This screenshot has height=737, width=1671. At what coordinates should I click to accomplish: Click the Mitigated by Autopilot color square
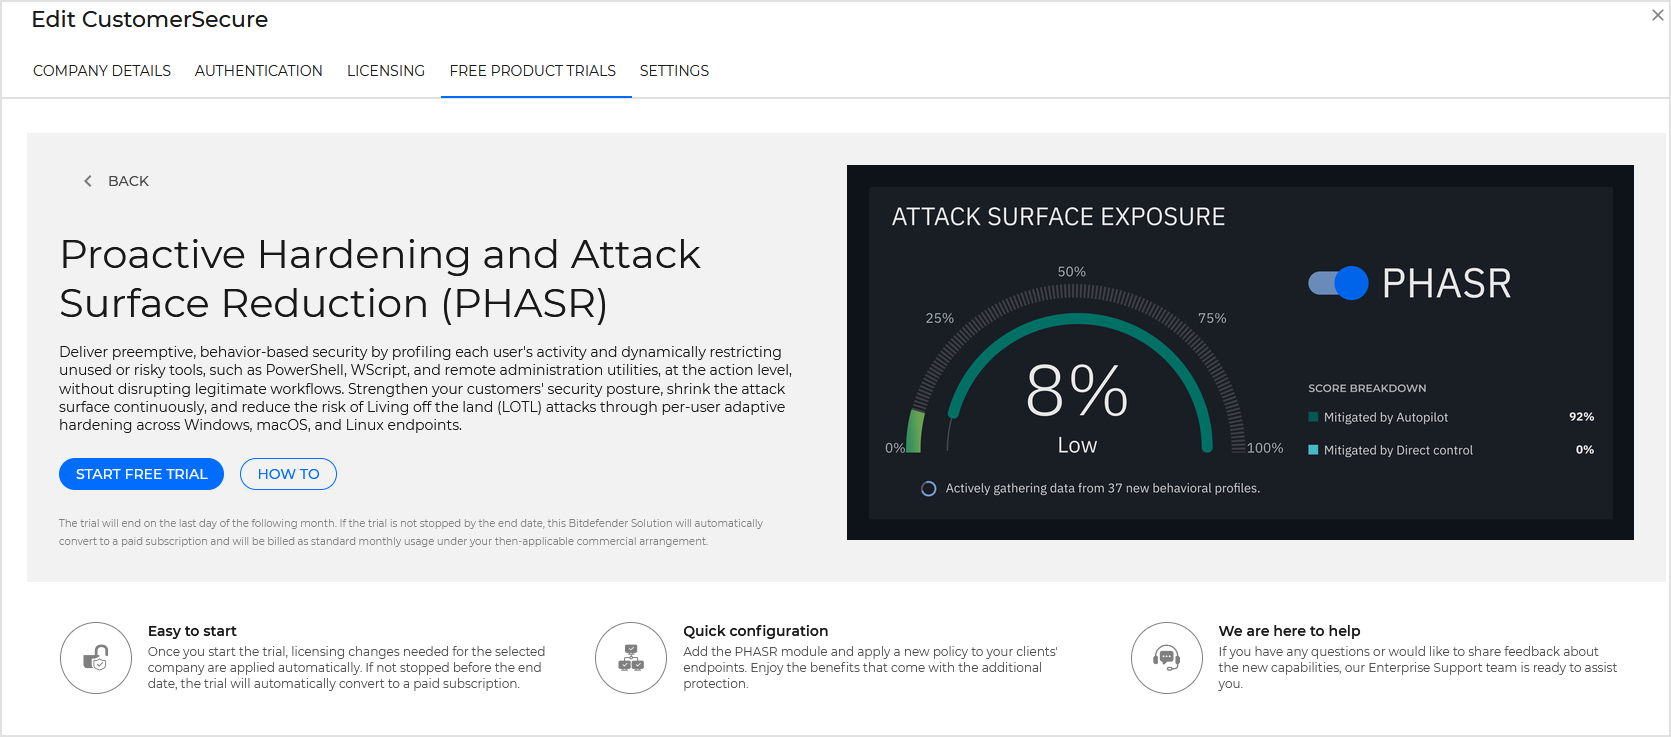pos(1313,417)
